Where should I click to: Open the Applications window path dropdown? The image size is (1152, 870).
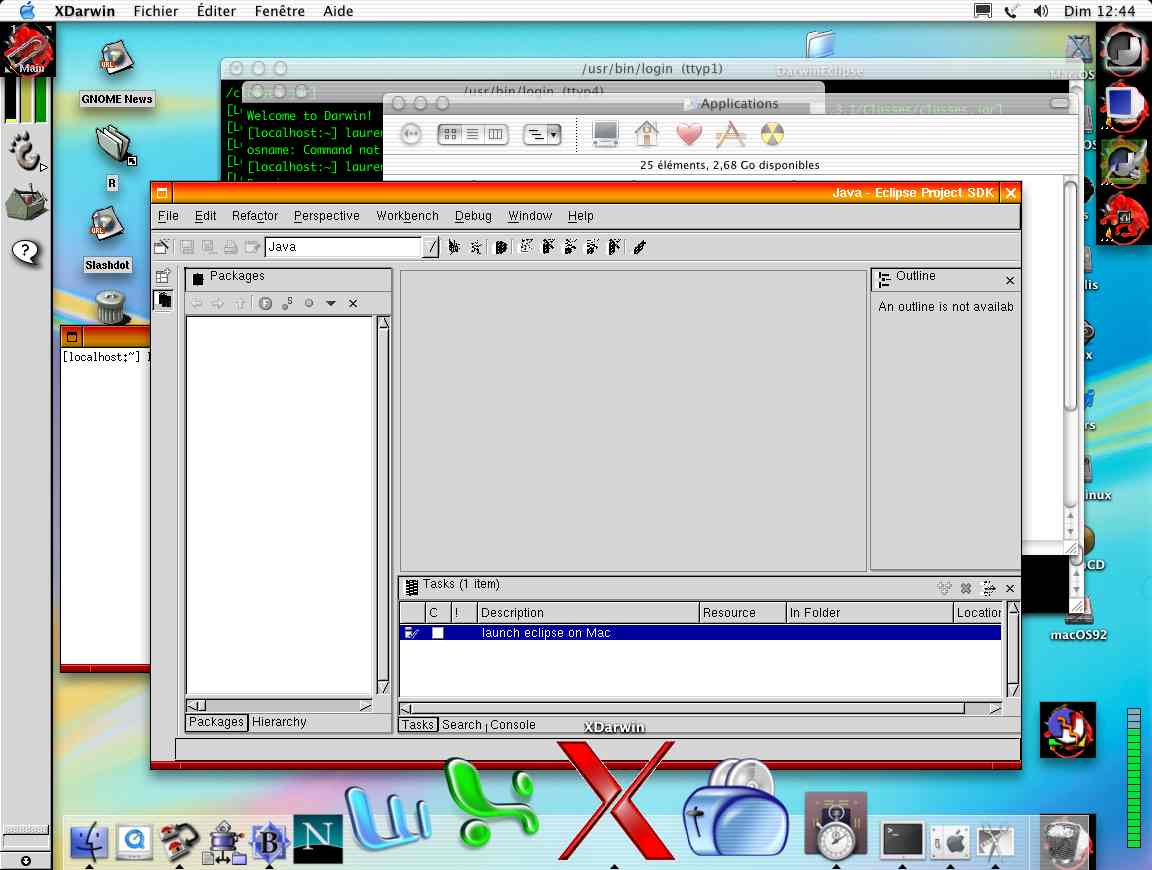tap(542, 134)
